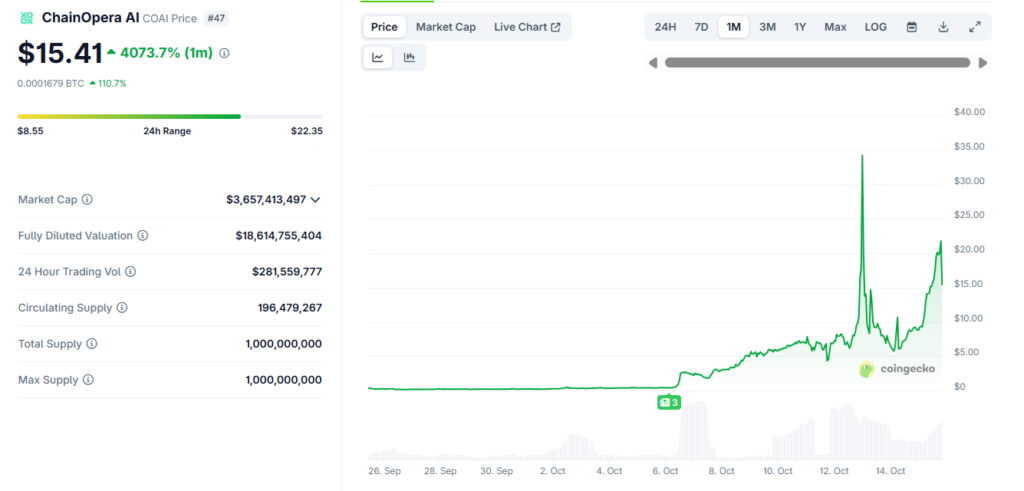Click the $22.35 range high value
This screenshot has height=491, width=1024.
pyautogui.click(x=307, y=131)
